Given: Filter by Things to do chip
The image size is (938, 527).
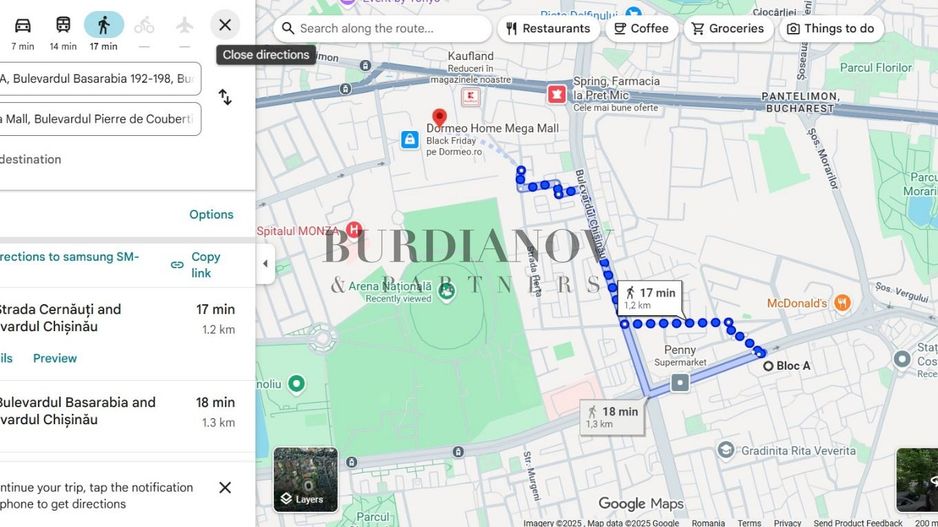Looking at the screenshot, I should point(831,28).
